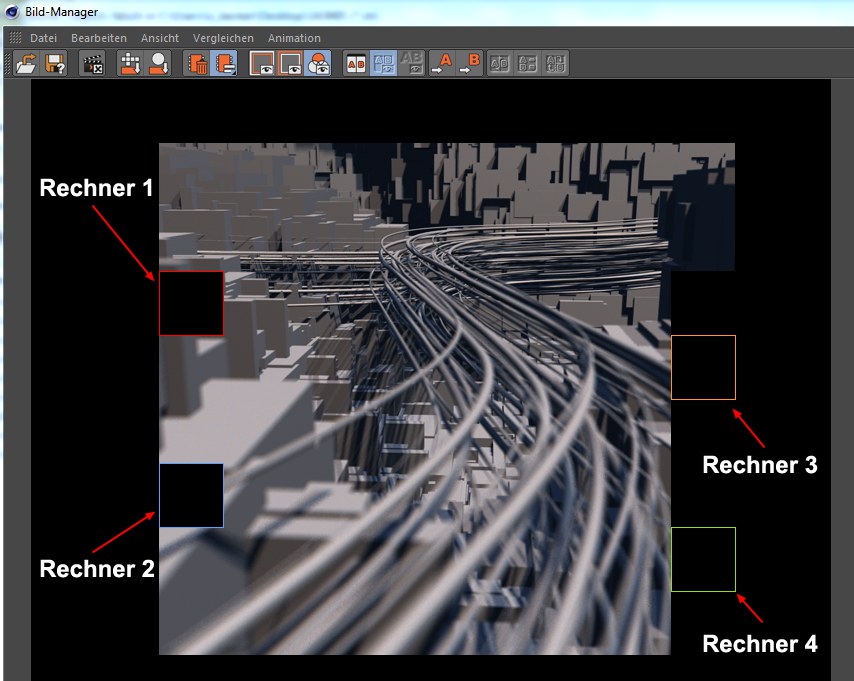Click the trash can delete icon in toolbar
The image size is (854, 681).
point(197,64)
